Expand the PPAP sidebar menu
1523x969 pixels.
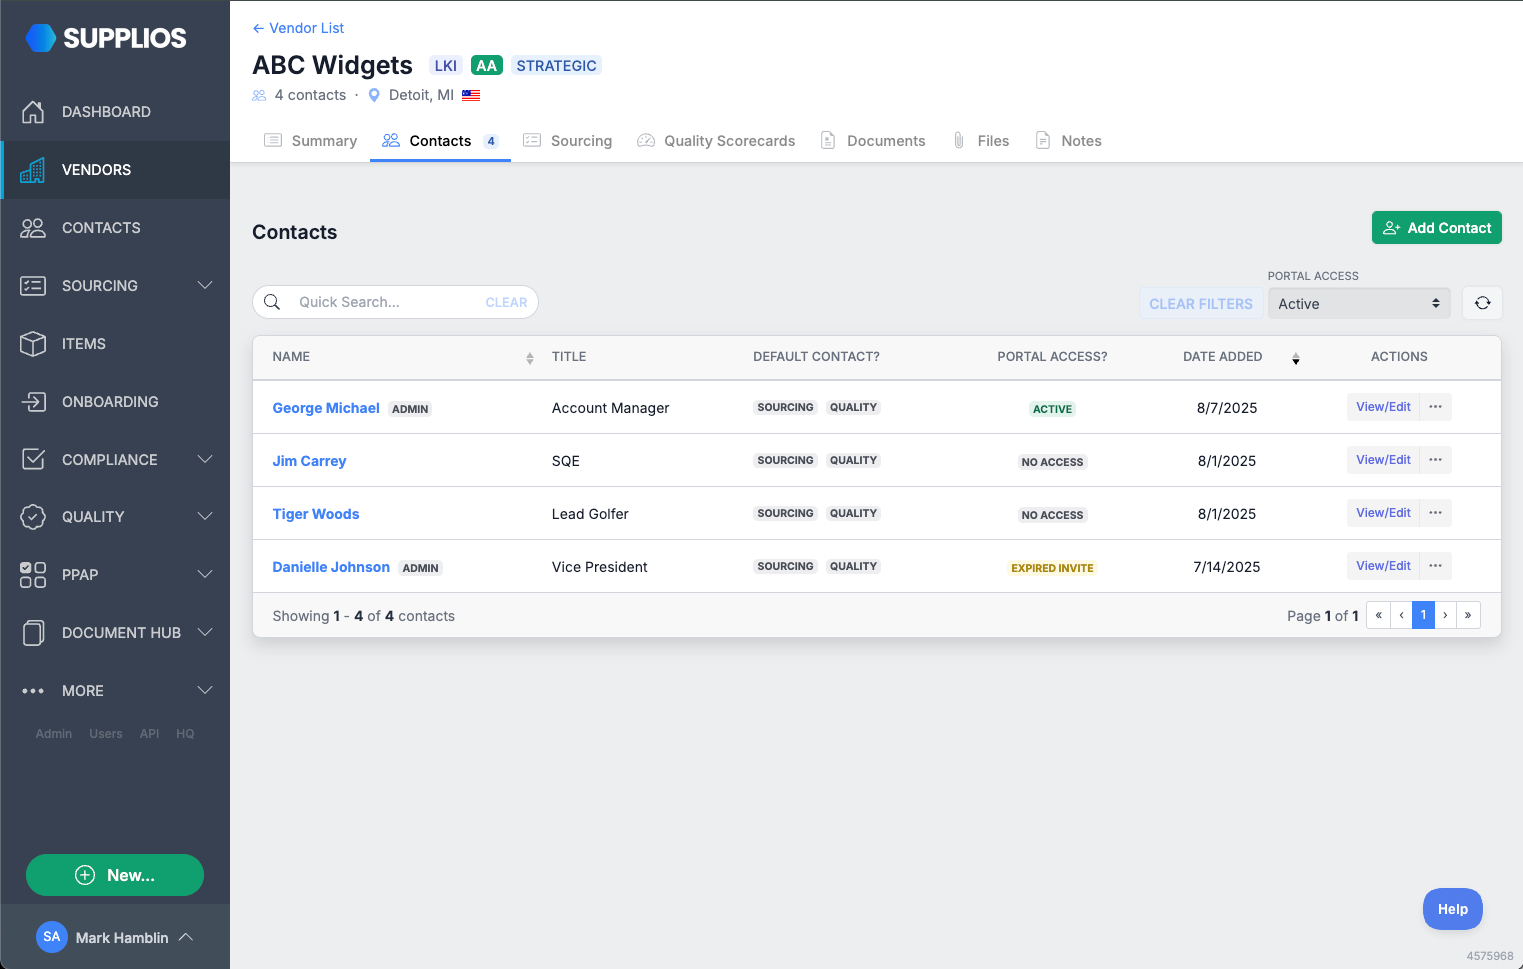coord(205,575)
